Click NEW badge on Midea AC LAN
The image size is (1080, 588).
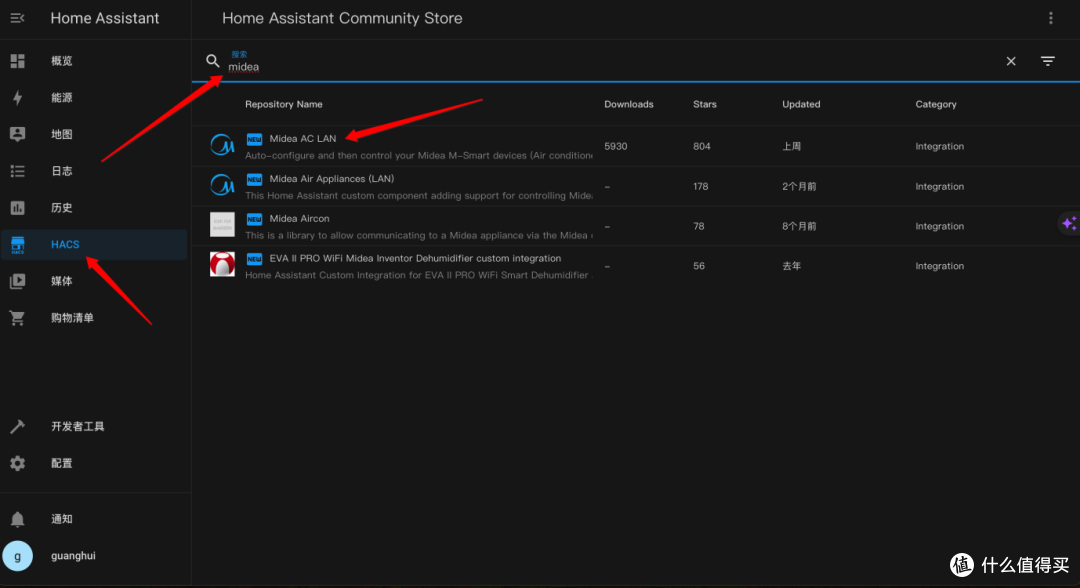click(x=254, y=139)
